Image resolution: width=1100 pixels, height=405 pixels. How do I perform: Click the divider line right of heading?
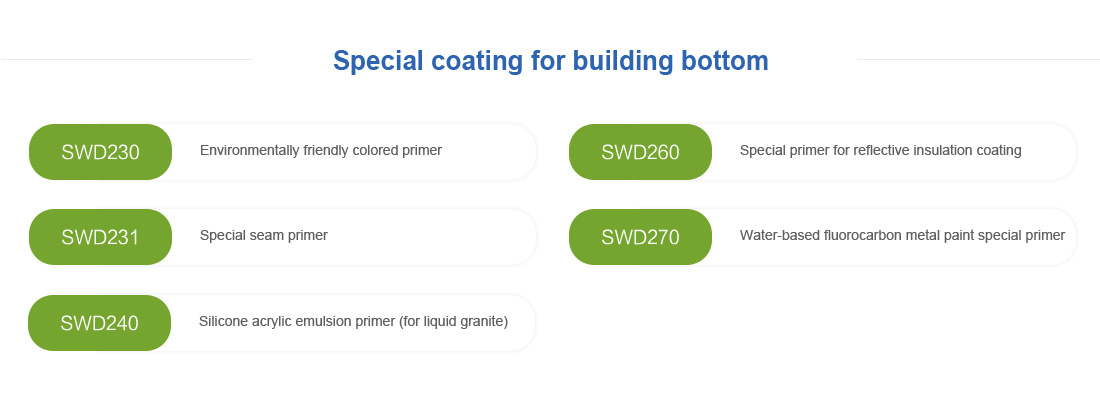click(x=978, y=60)
